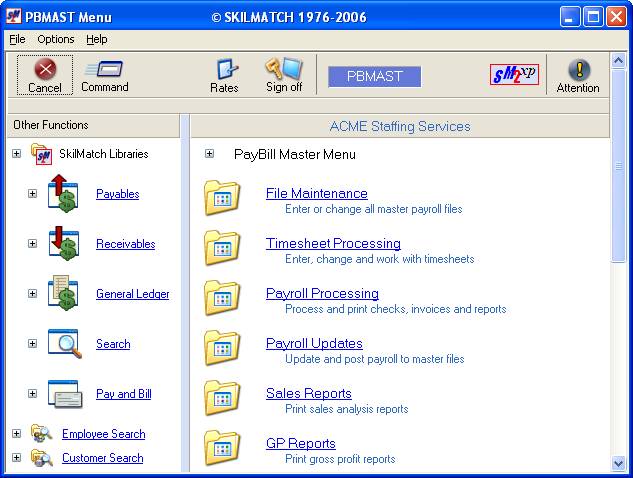Click the vertical scrollbar down arrow
Viewport: 633px width, 478px height.
(x=618, y=463)
